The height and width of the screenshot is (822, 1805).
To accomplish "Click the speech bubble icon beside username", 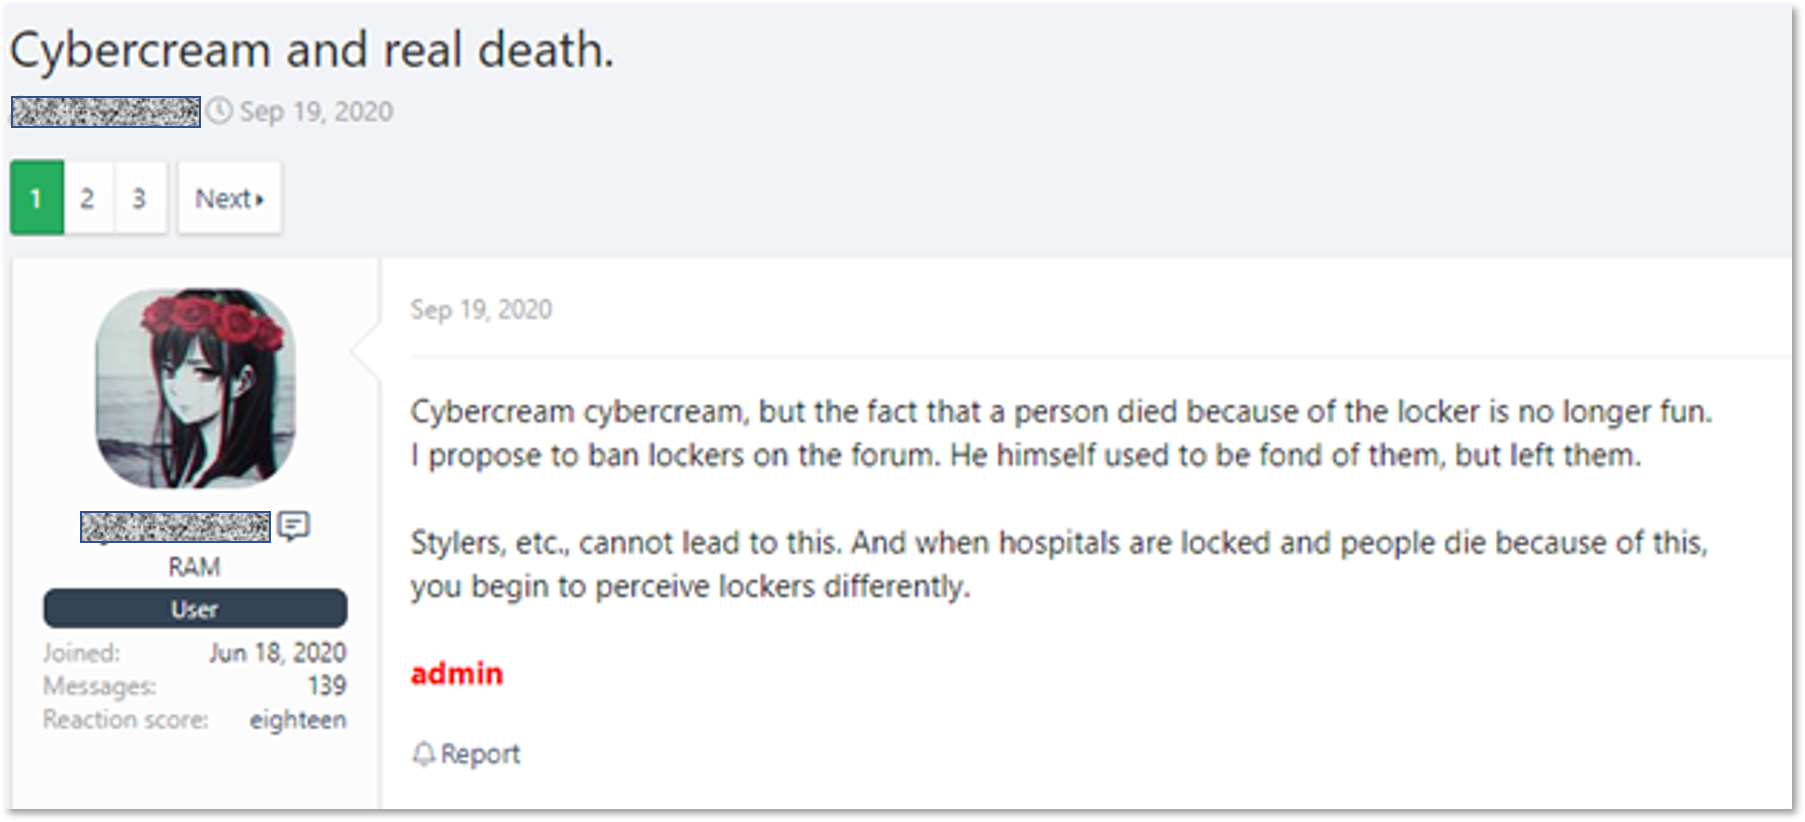I will [x=294, y=525].
